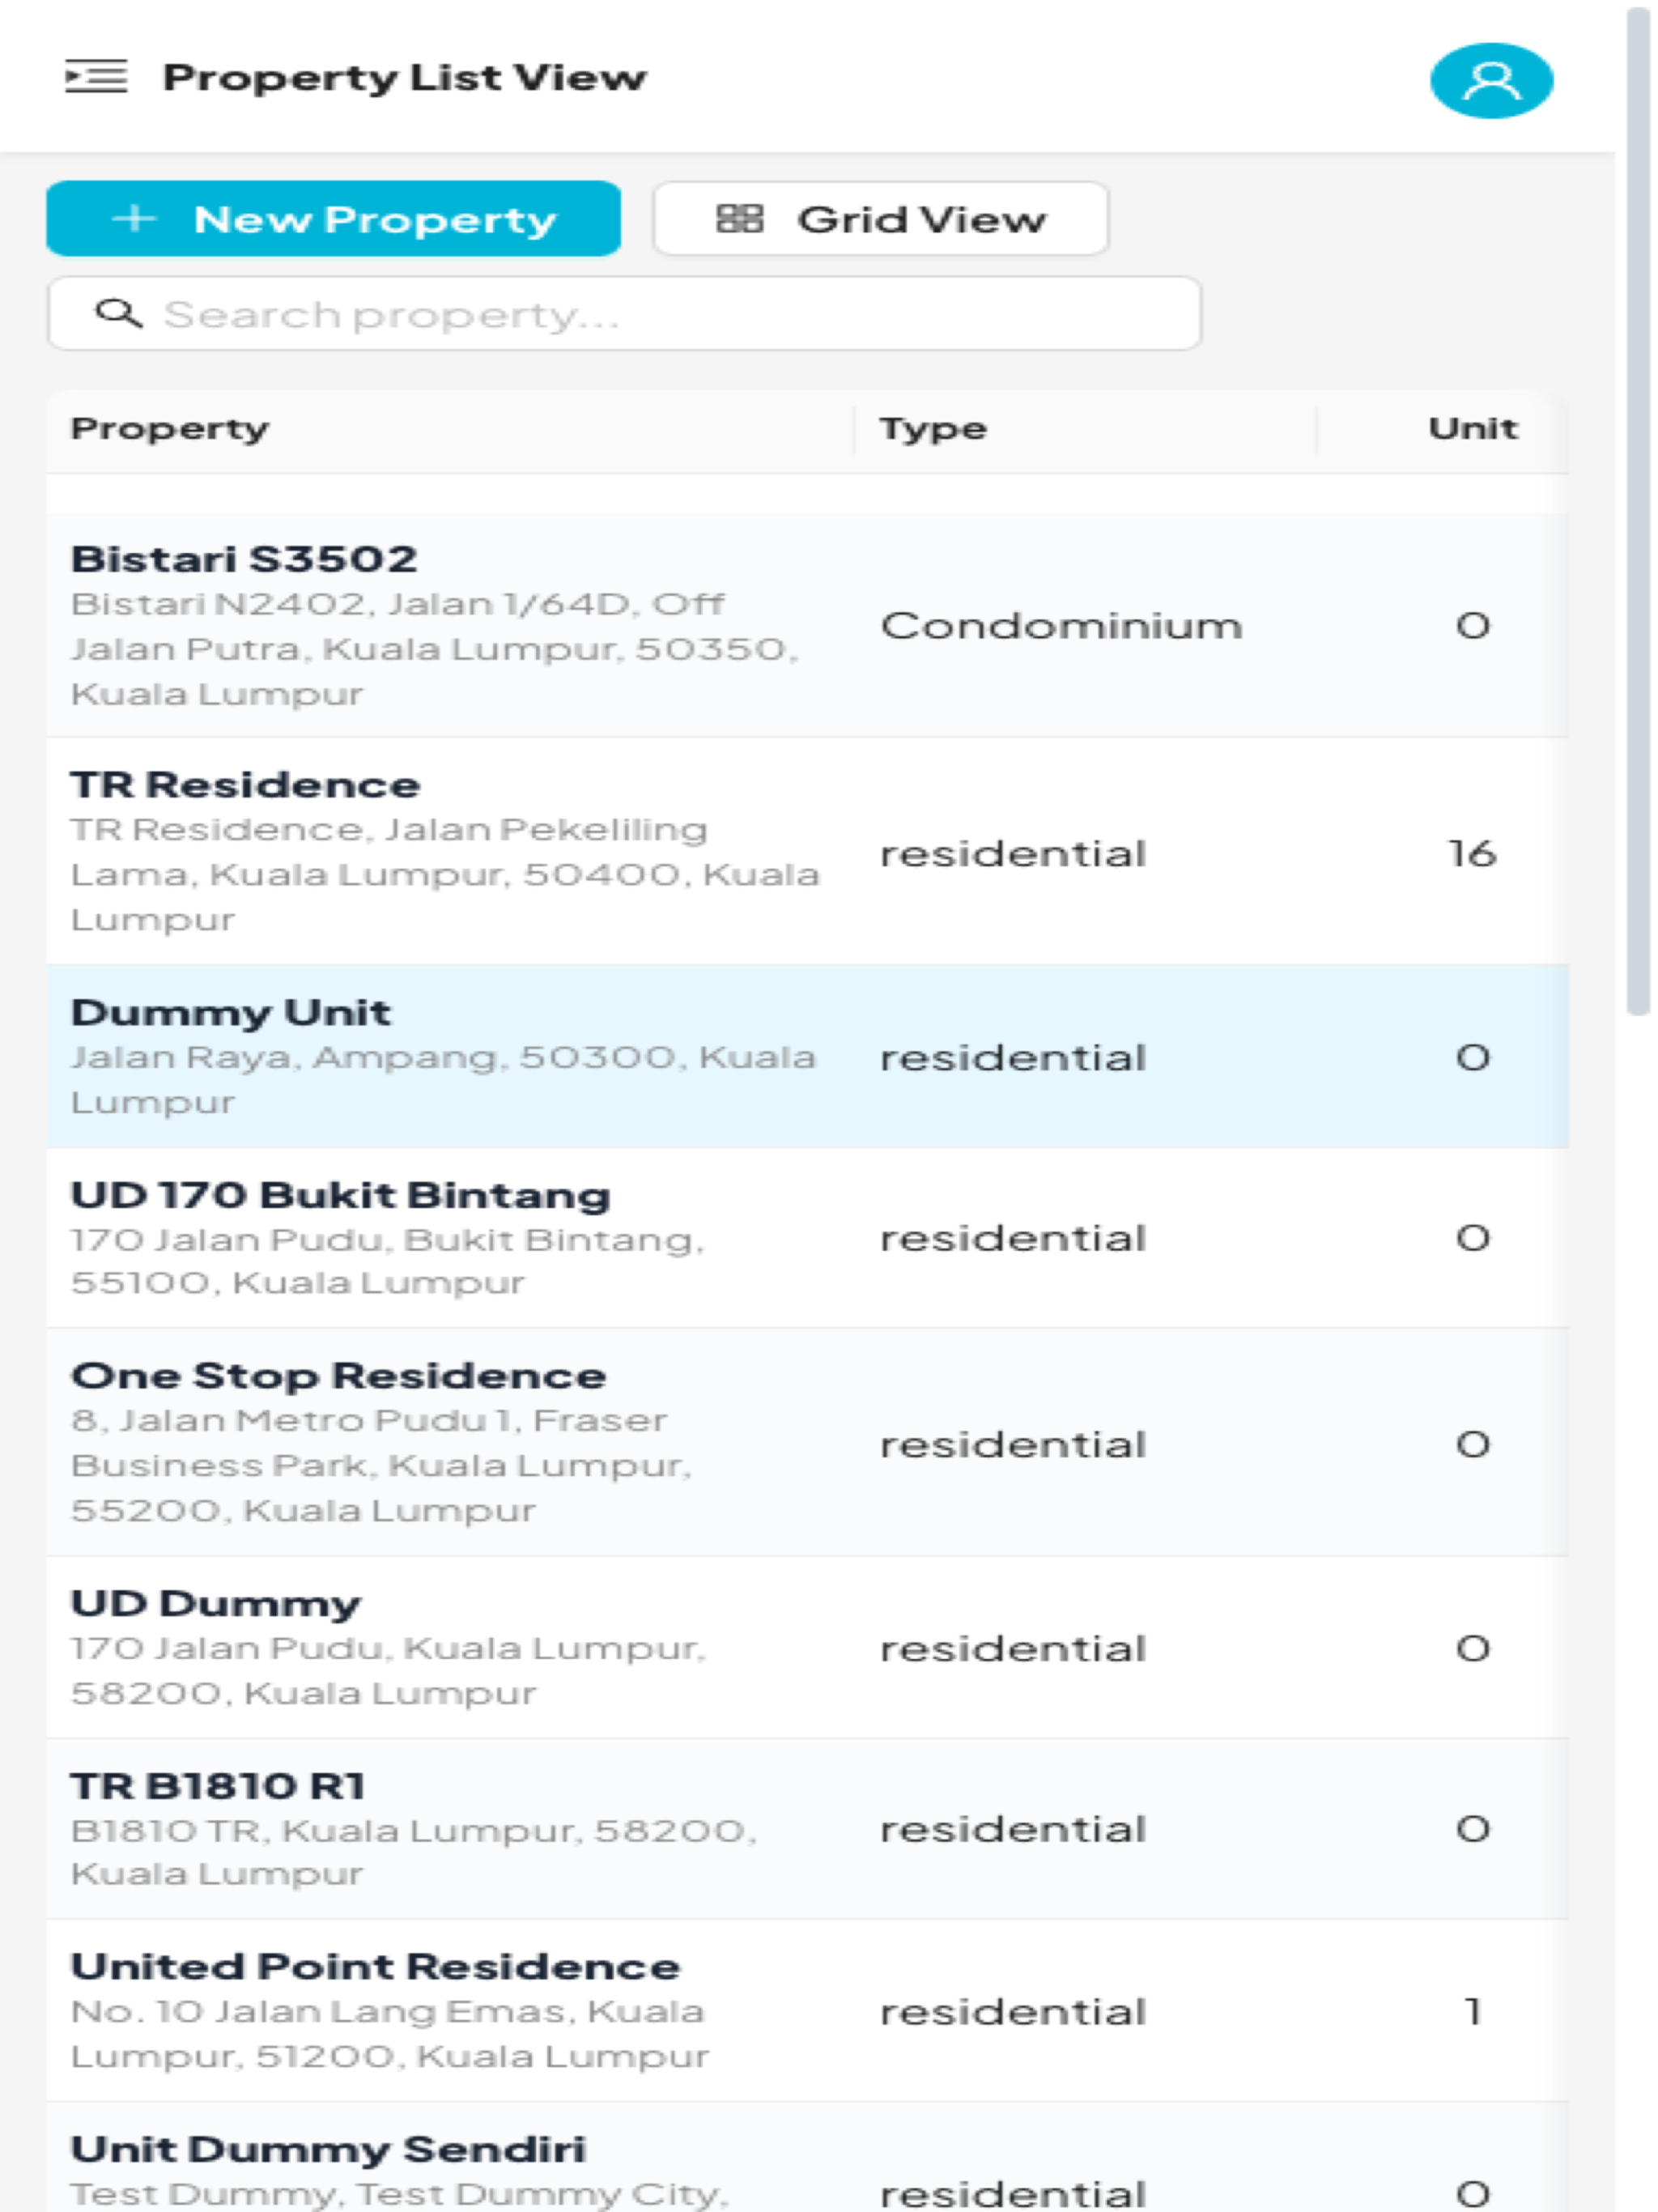The image size is (1658, 2212).
Task: Open the Bistari S3502 property row
Action: 807,625
